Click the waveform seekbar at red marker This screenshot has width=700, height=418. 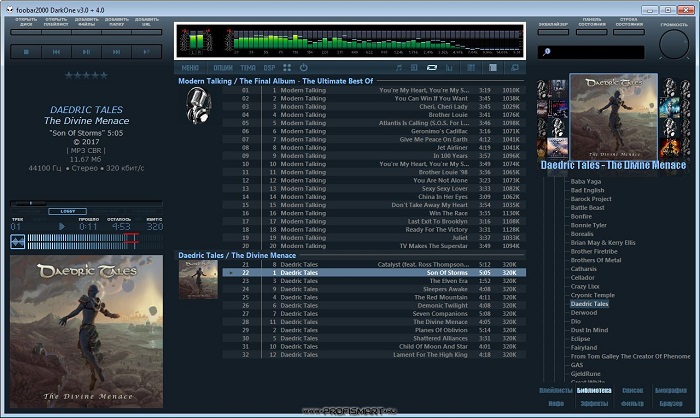[131, 241]
